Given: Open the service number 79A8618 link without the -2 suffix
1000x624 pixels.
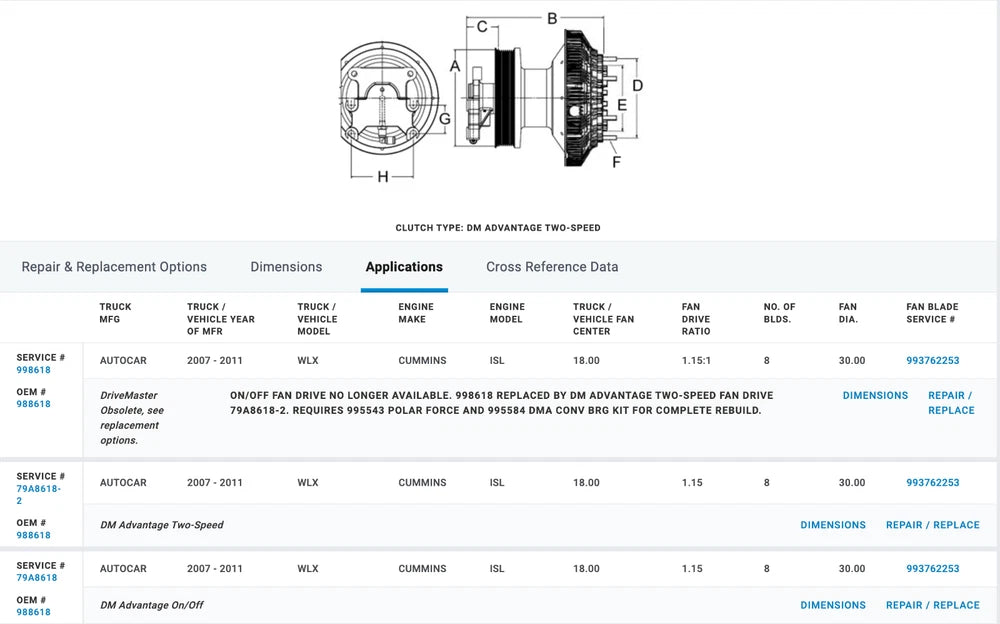Looking at the screenshot, I should tap(37, 578).
